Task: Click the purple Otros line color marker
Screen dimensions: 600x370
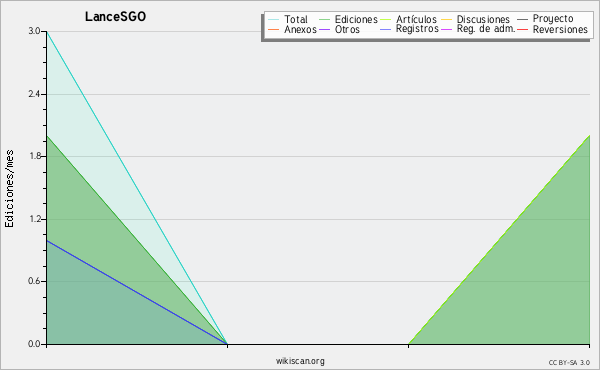Action: (324, 29)
